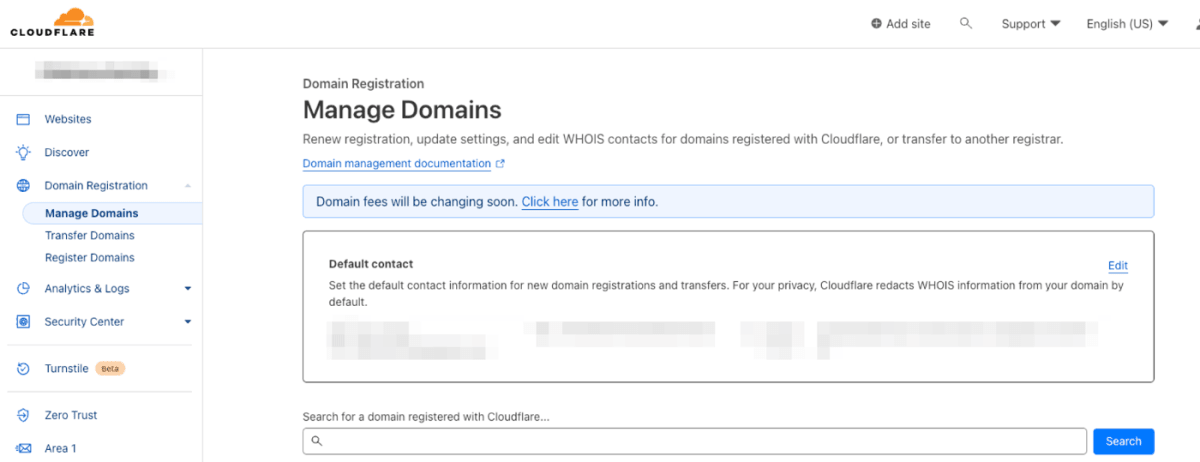Viewport: 1200px width, 462px height.
Task: Click the Manage Domains page heading
Action: (402, 110)
